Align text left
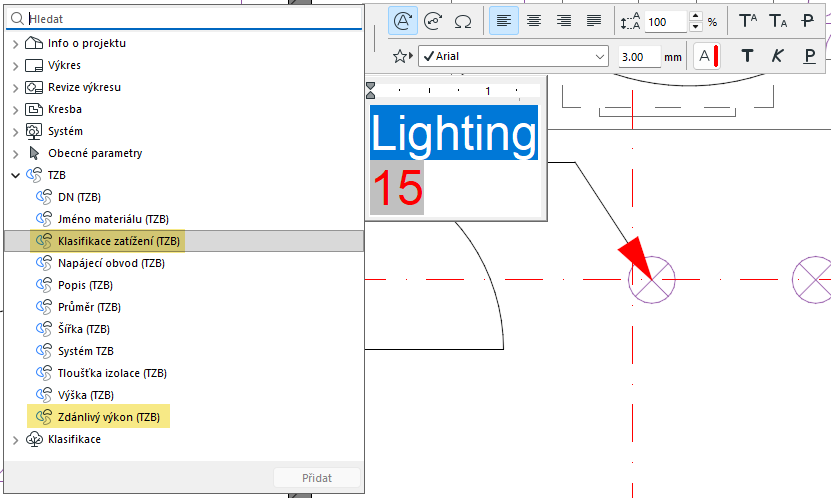The height and width of the screenshot is (498, 831). pyautogui.click(x=503, y=21)
